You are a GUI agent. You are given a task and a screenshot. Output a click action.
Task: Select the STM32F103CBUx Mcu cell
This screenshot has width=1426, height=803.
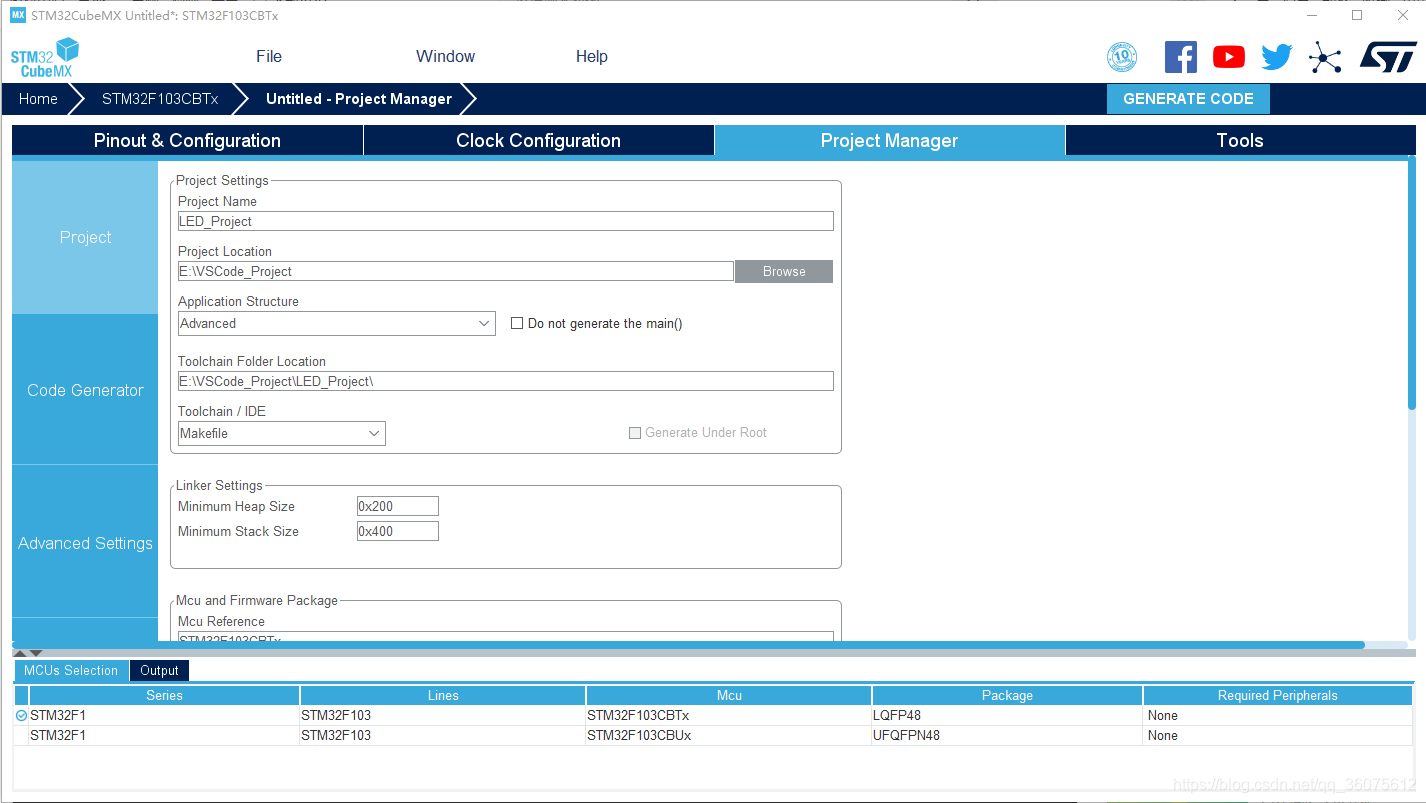pos(729,735)
